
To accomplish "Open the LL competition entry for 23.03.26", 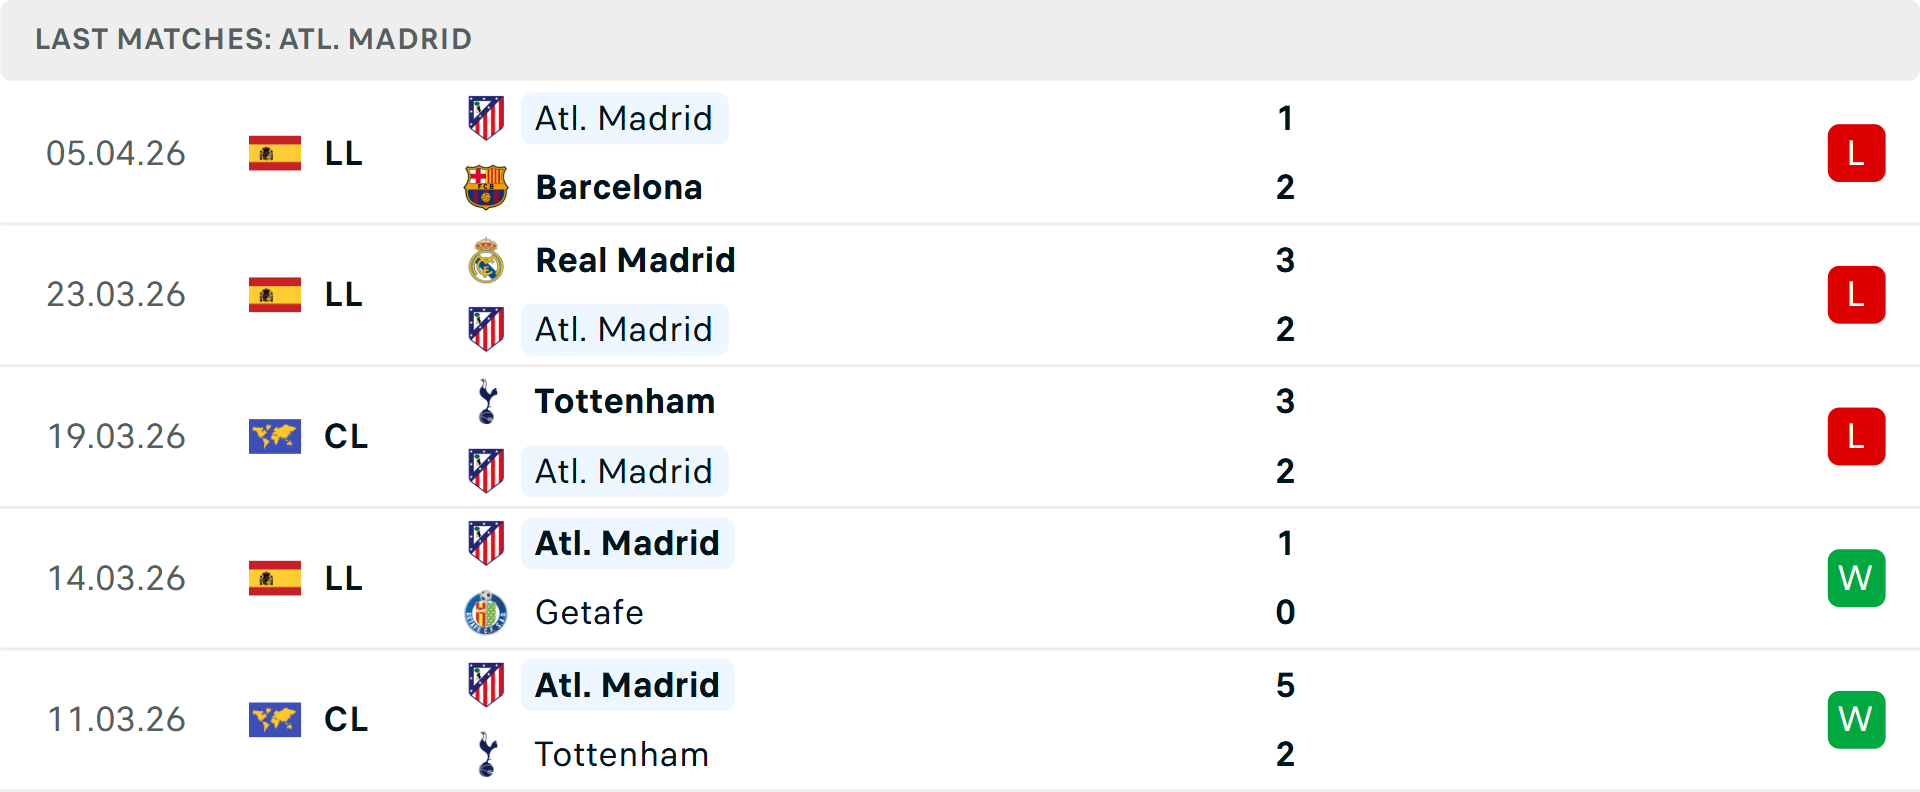I will [x=343, y=294].
